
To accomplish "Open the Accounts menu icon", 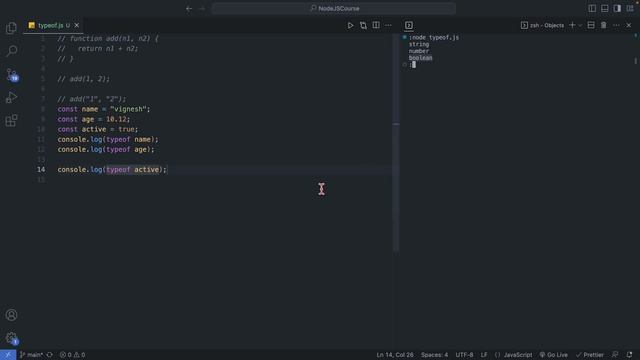I will (x=11, y=315).
